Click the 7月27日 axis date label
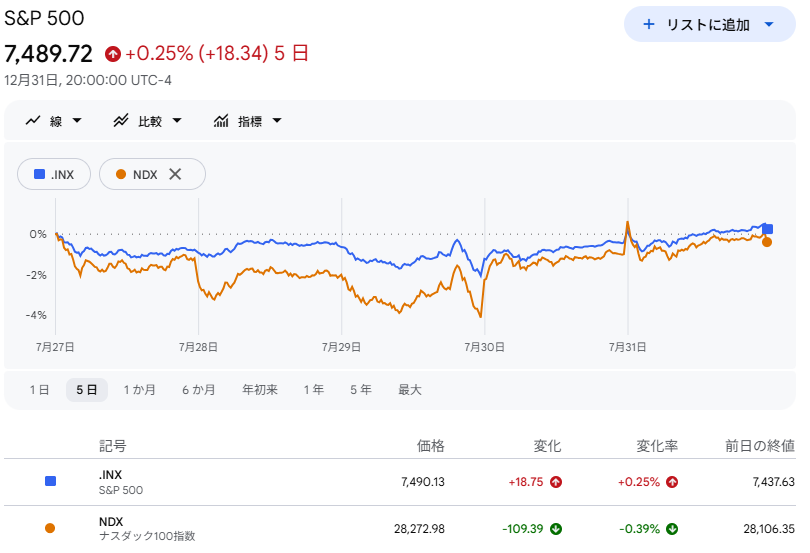810x553 pixels. pos(55,347)
